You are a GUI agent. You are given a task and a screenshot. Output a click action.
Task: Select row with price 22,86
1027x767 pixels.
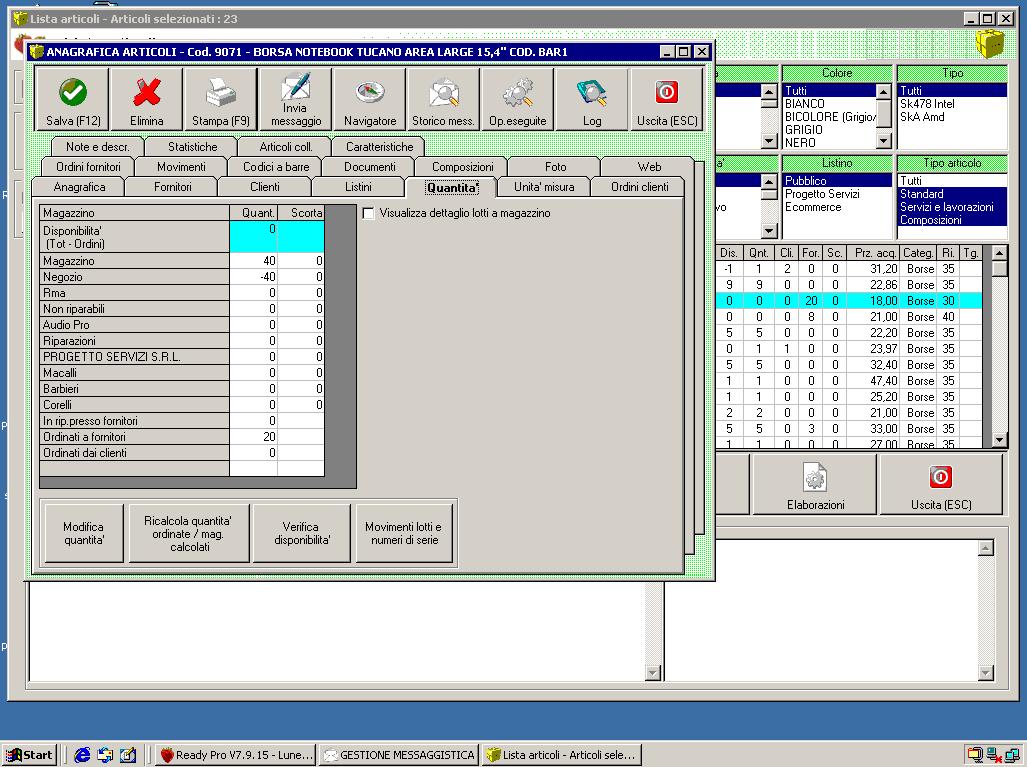pos(849,285)
